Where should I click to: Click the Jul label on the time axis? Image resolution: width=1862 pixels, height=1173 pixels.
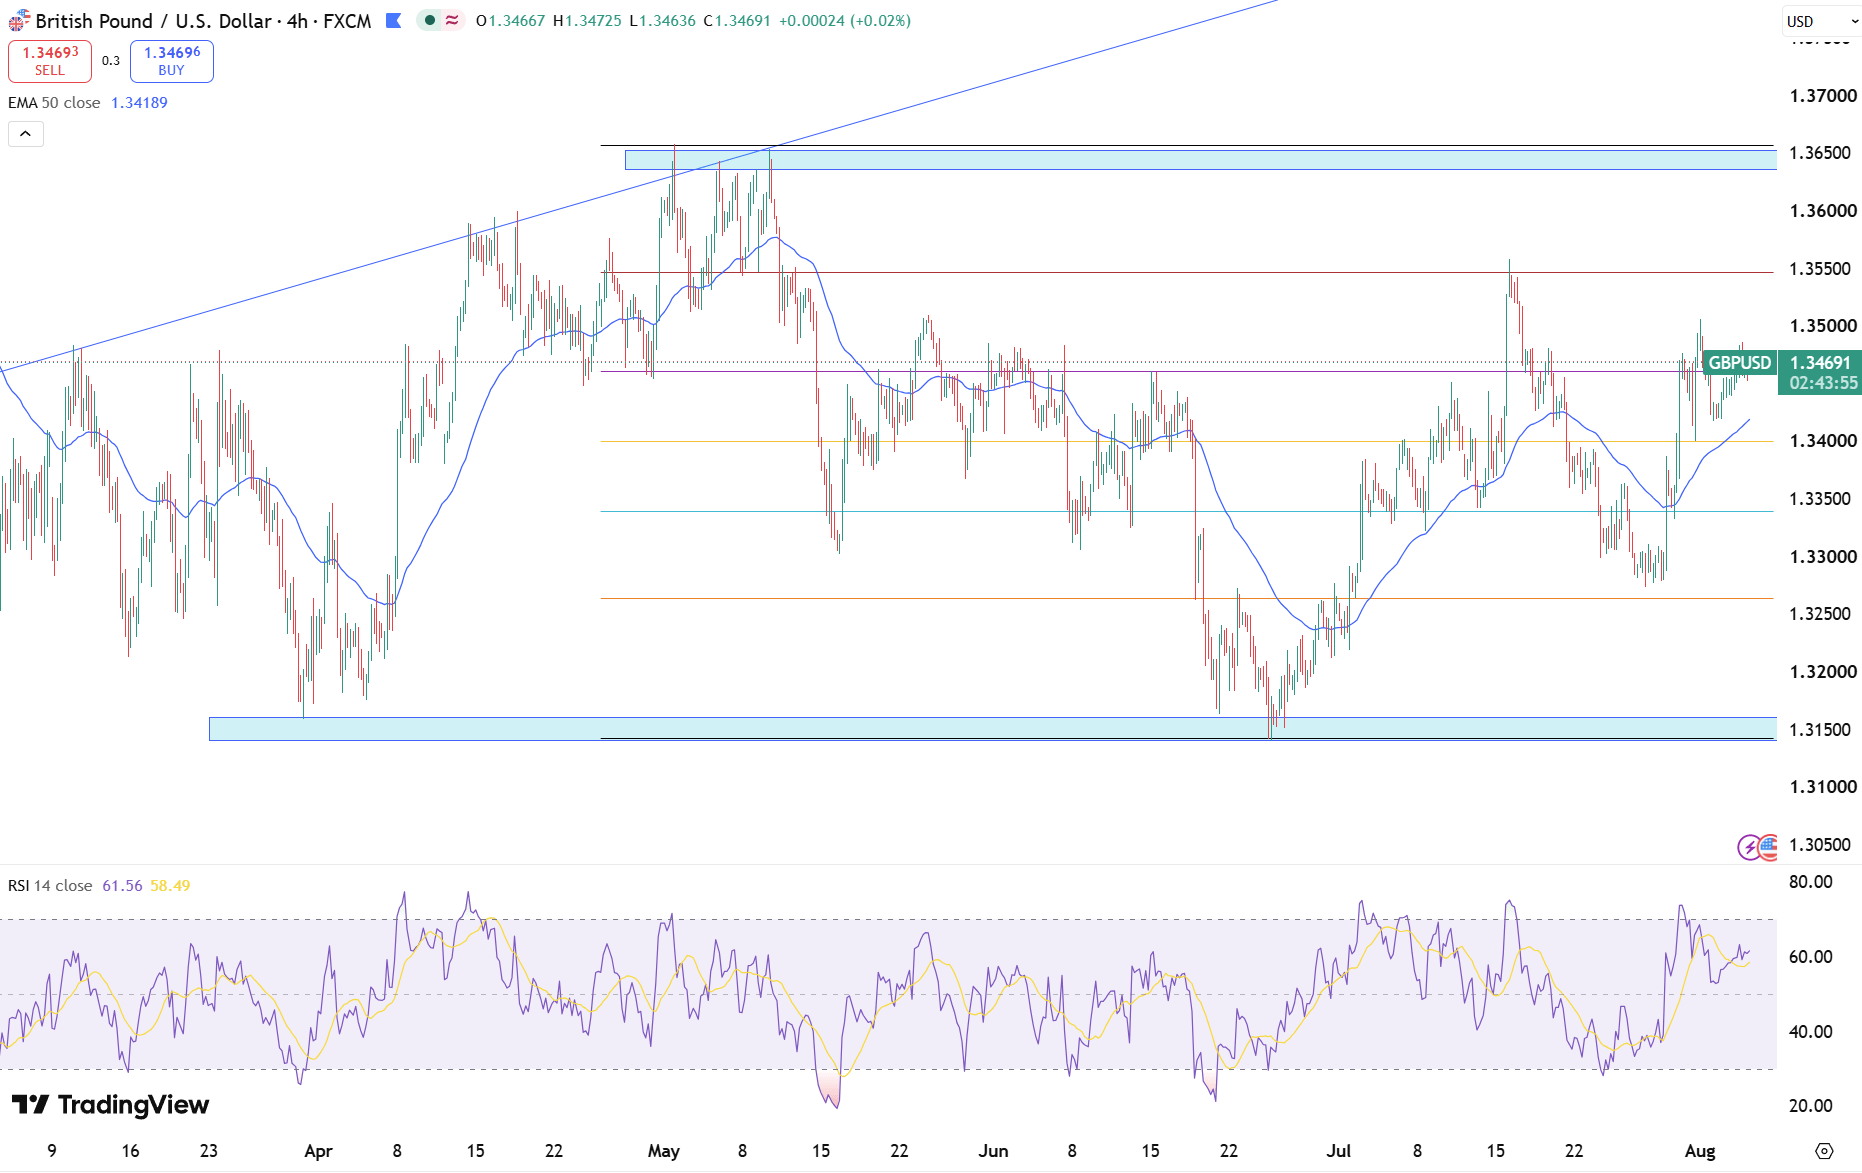[x=1339, y=1151]
